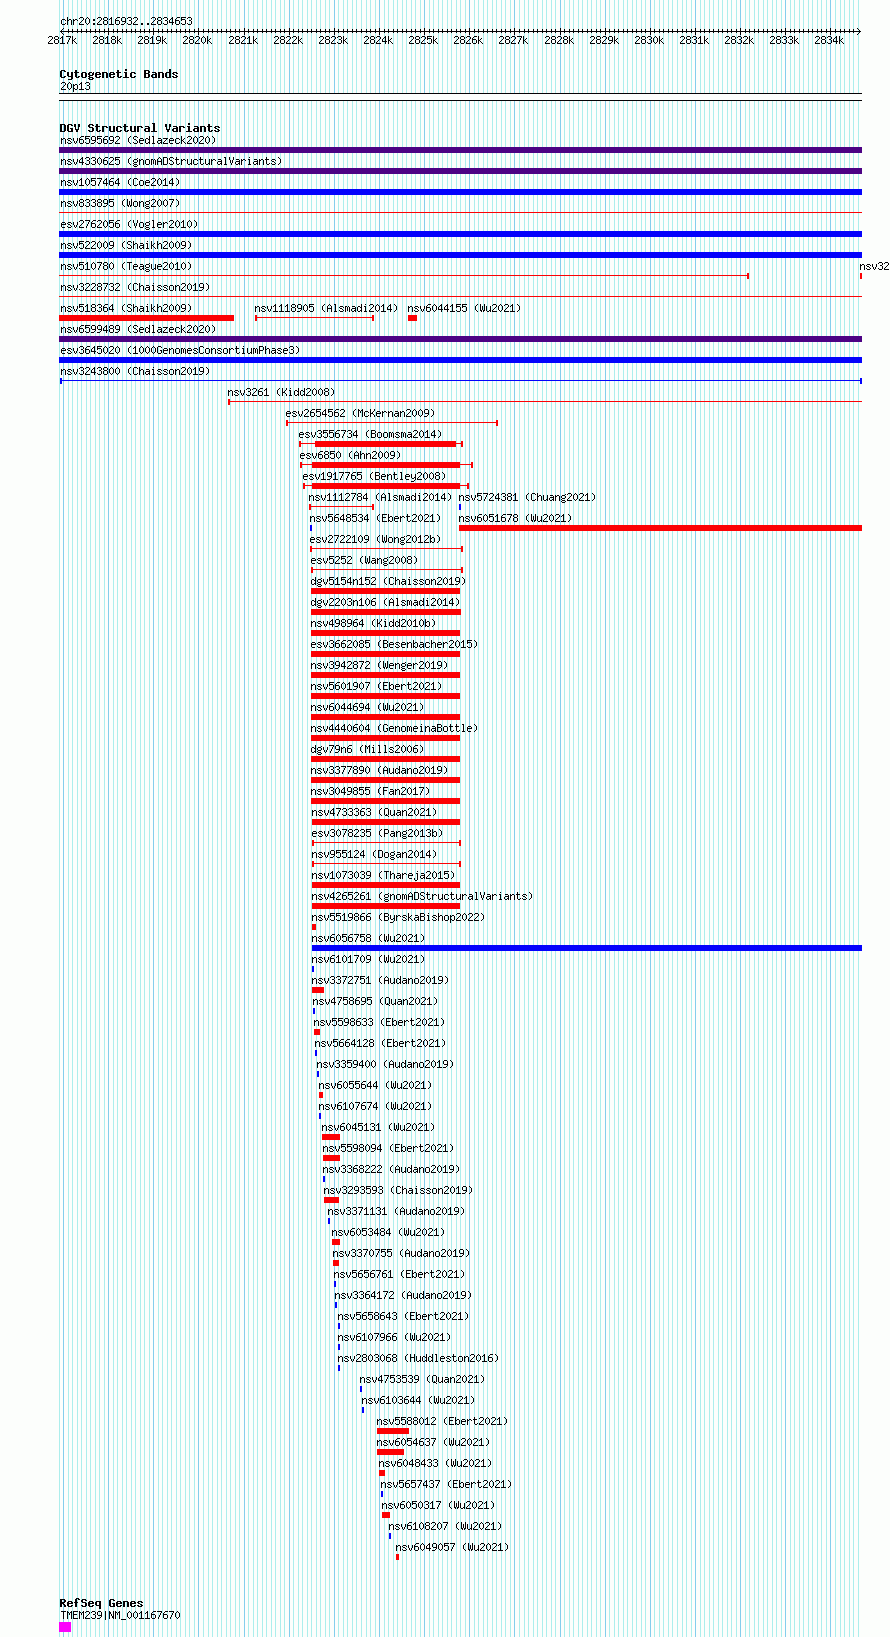Screen dimensions: 890x1637
Task: Click nsv4440604 (GenomeinaBottle) label
Action: click(x=395, y=728)
